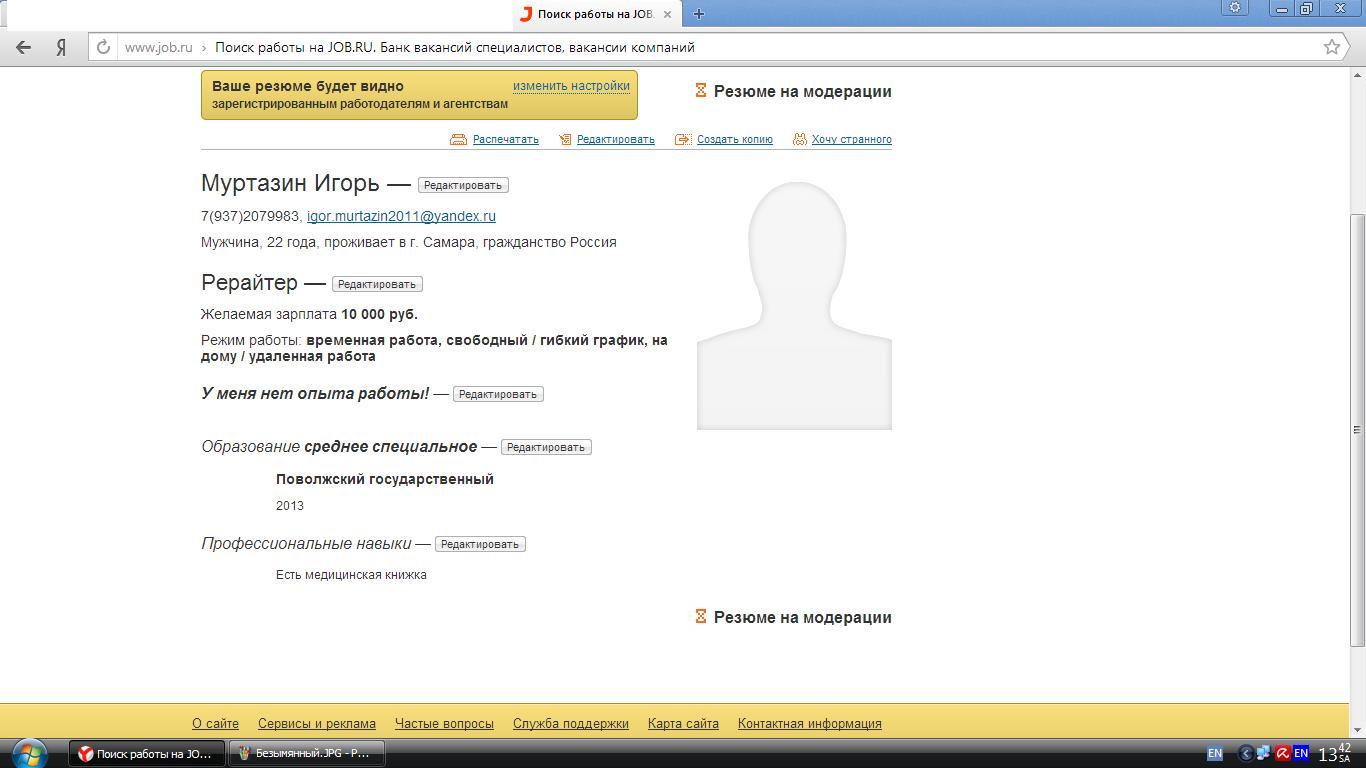Click phone number 7(937)2079983
1366x768 pixels.
(x=250, y=216)
